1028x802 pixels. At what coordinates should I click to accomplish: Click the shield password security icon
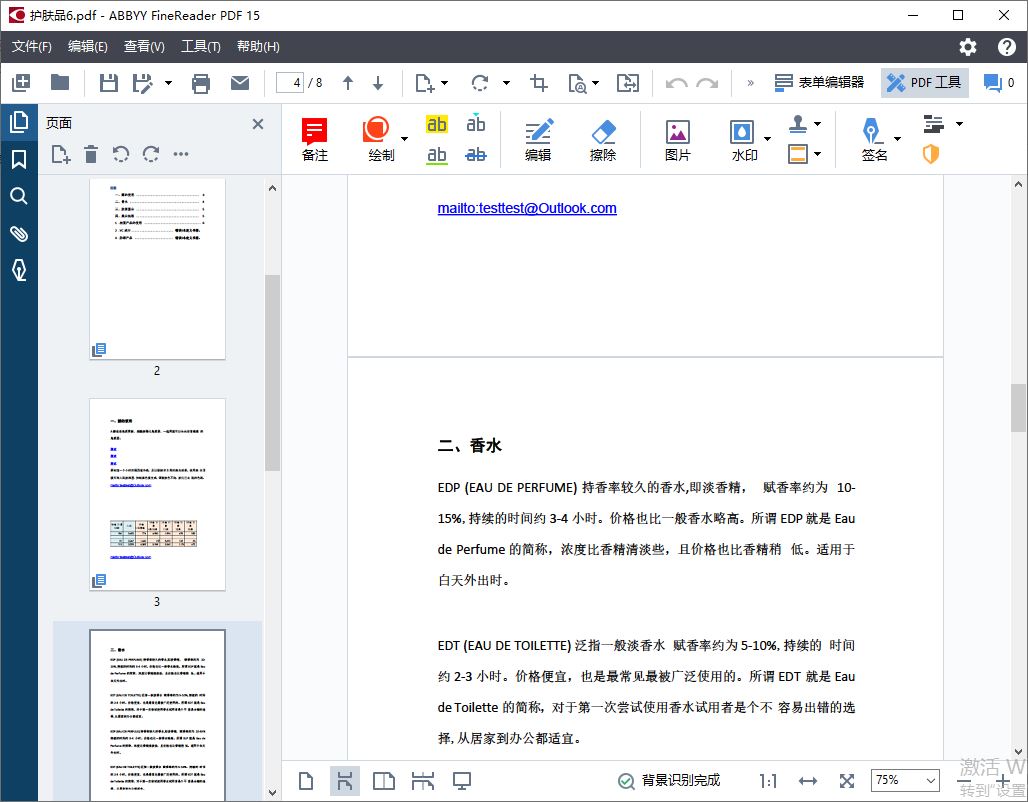tap(931, 154)
